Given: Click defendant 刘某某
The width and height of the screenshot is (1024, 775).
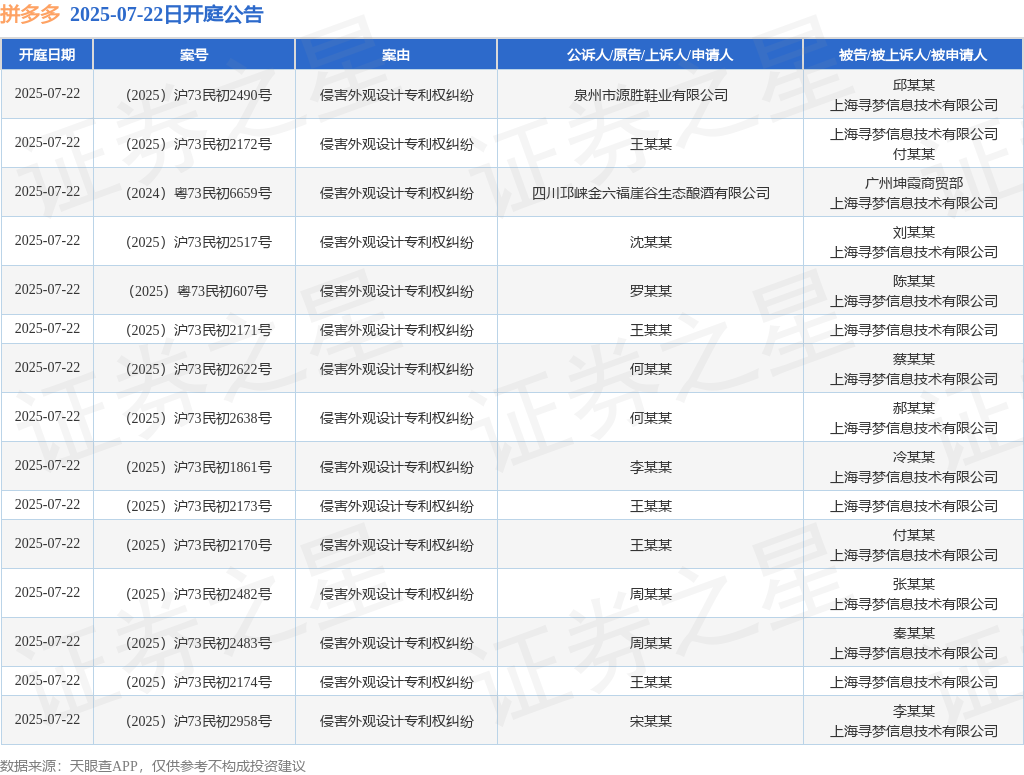Looking at the screenshot, I should [x=914, y=232].
